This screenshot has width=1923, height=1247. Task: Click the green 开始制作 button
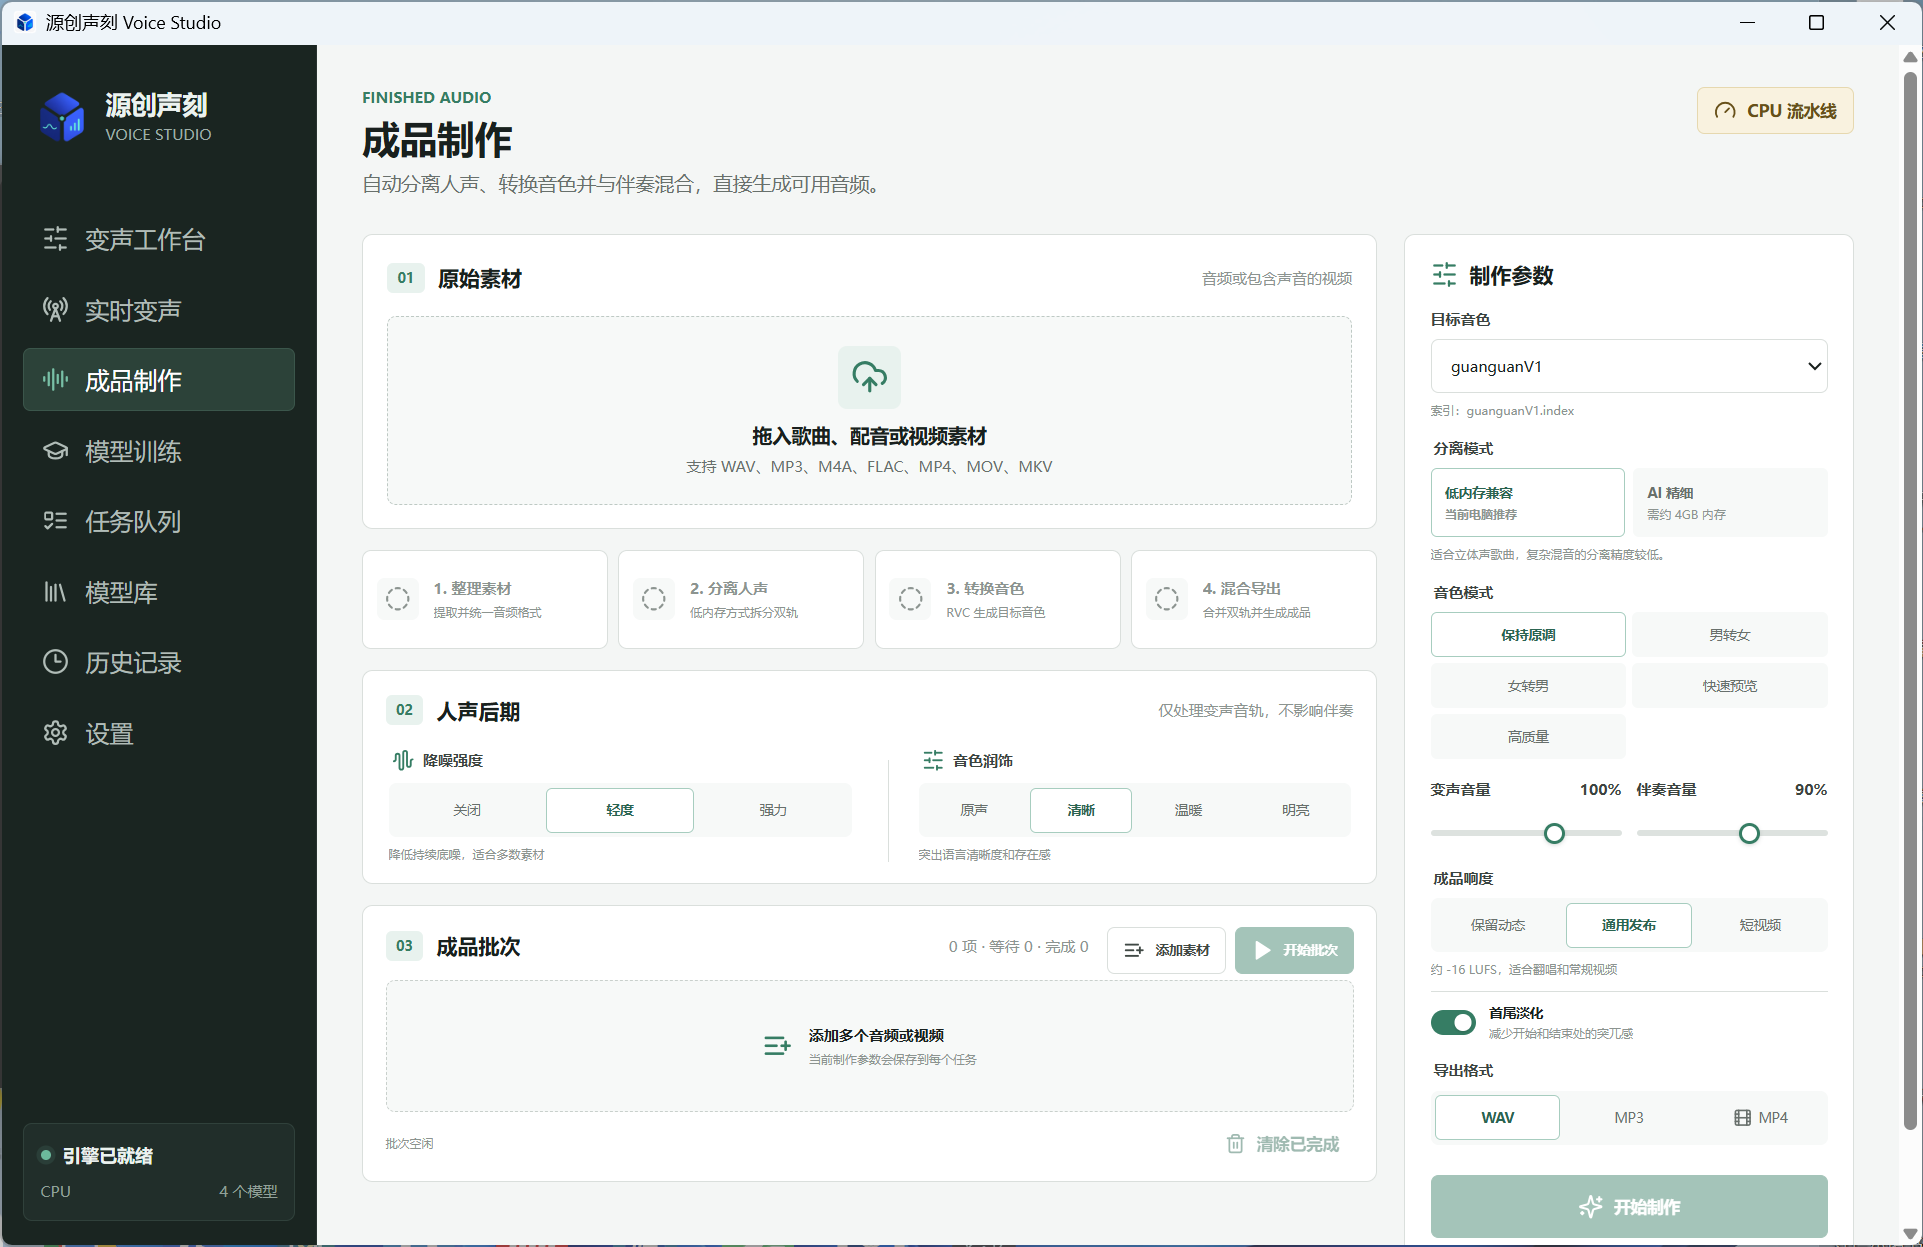coord(1629,1206)
